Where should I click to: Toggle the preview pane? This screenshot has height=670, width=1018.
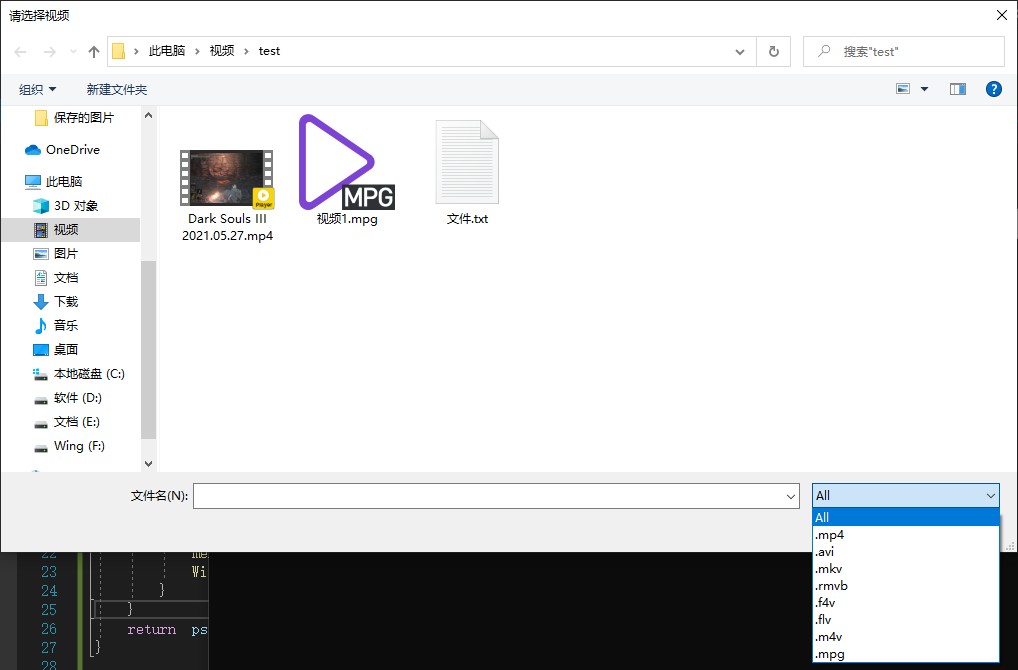coord(958,89)
